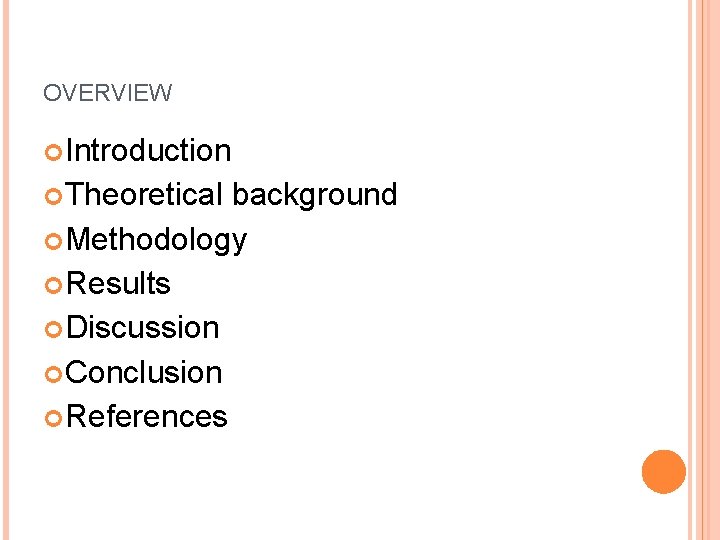Screen dimensions: 720x540
Task: Click the bullet icon beside Results
Action: (x=53, y=285)
